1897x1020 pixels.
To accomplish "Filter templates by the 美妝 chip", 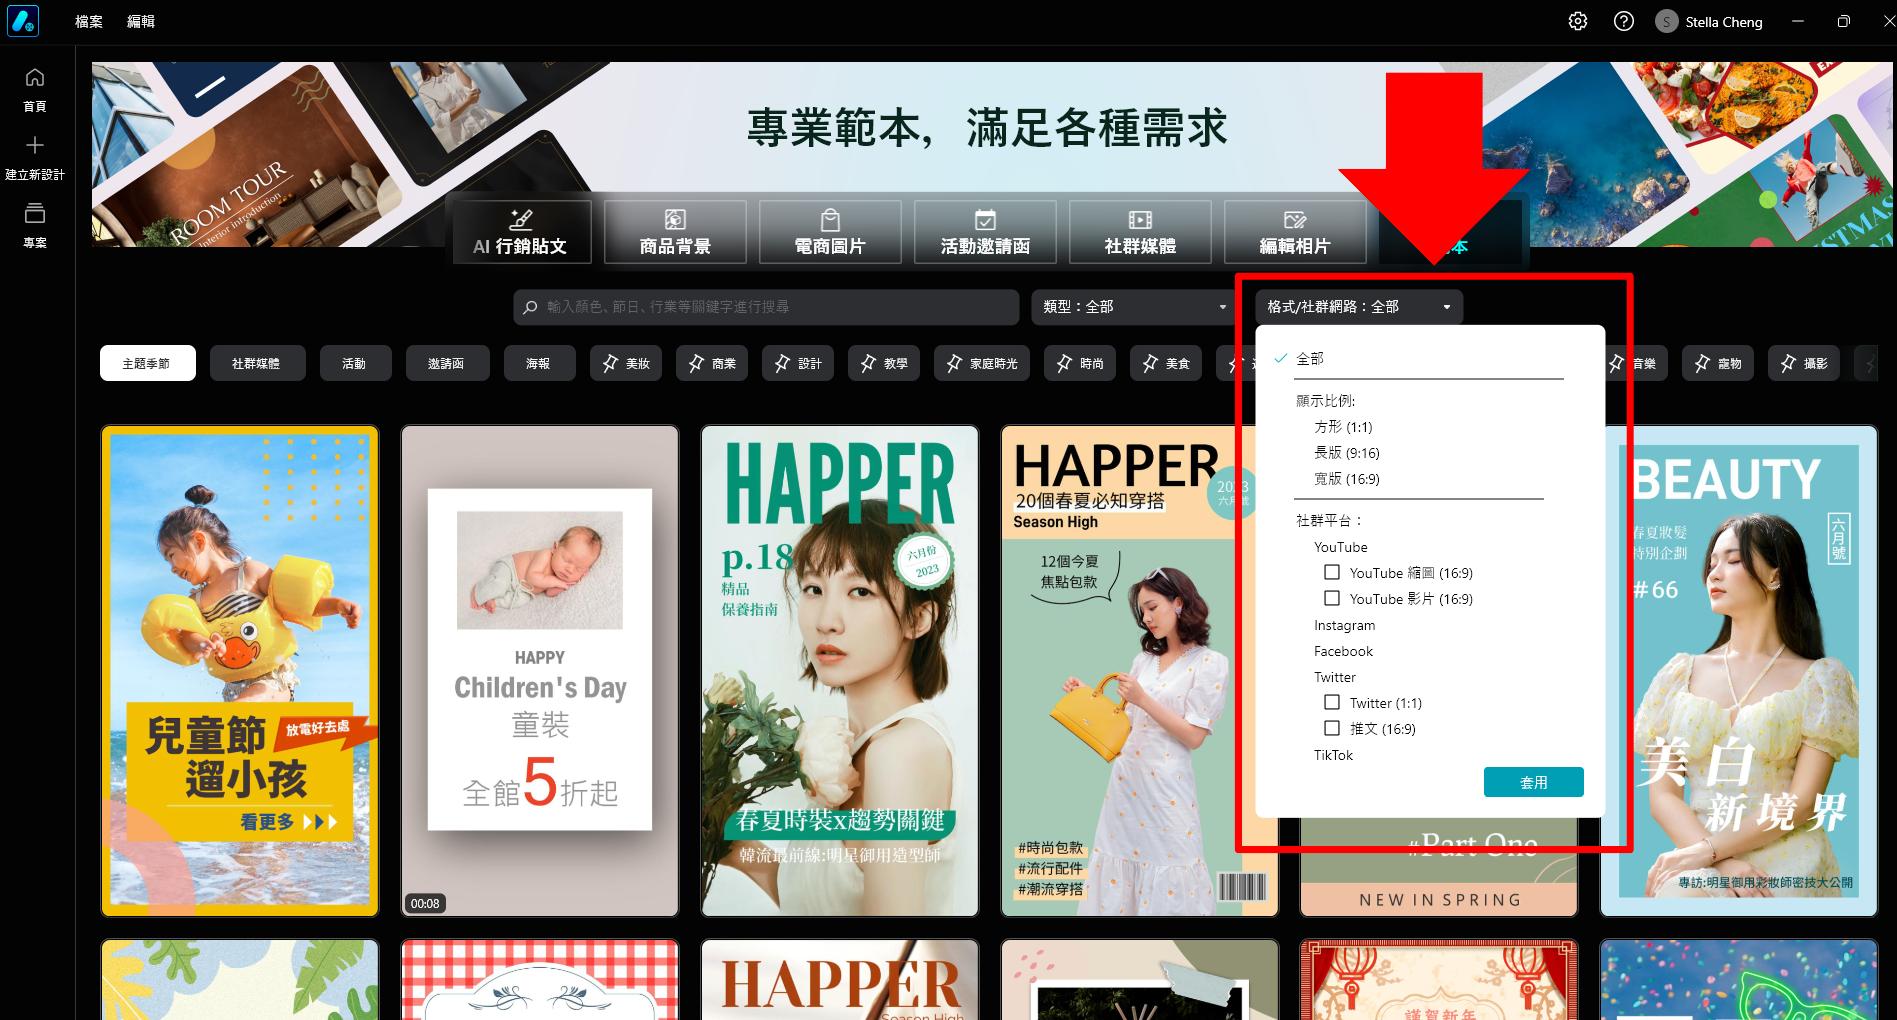I will coord(626,363).
